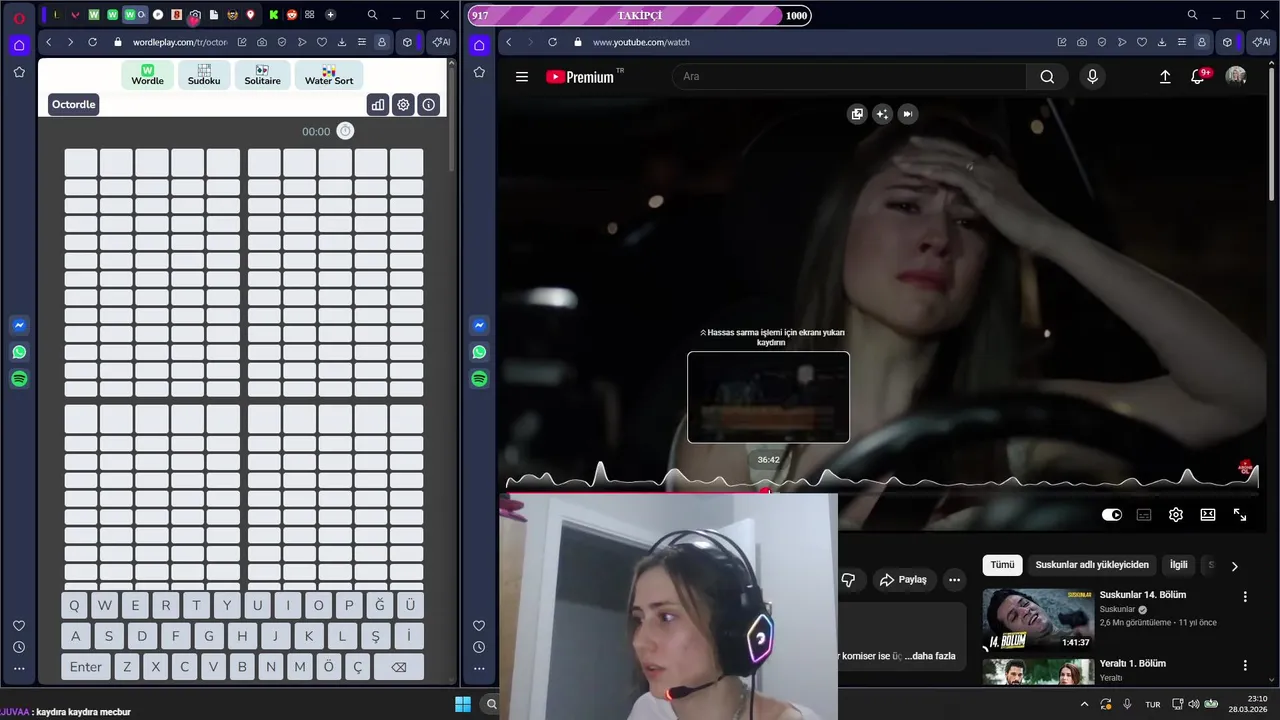The height and width of the screenshot is (720, 1280).
Task: Search tabs in left browser window
Action: [x=372, y=15]
